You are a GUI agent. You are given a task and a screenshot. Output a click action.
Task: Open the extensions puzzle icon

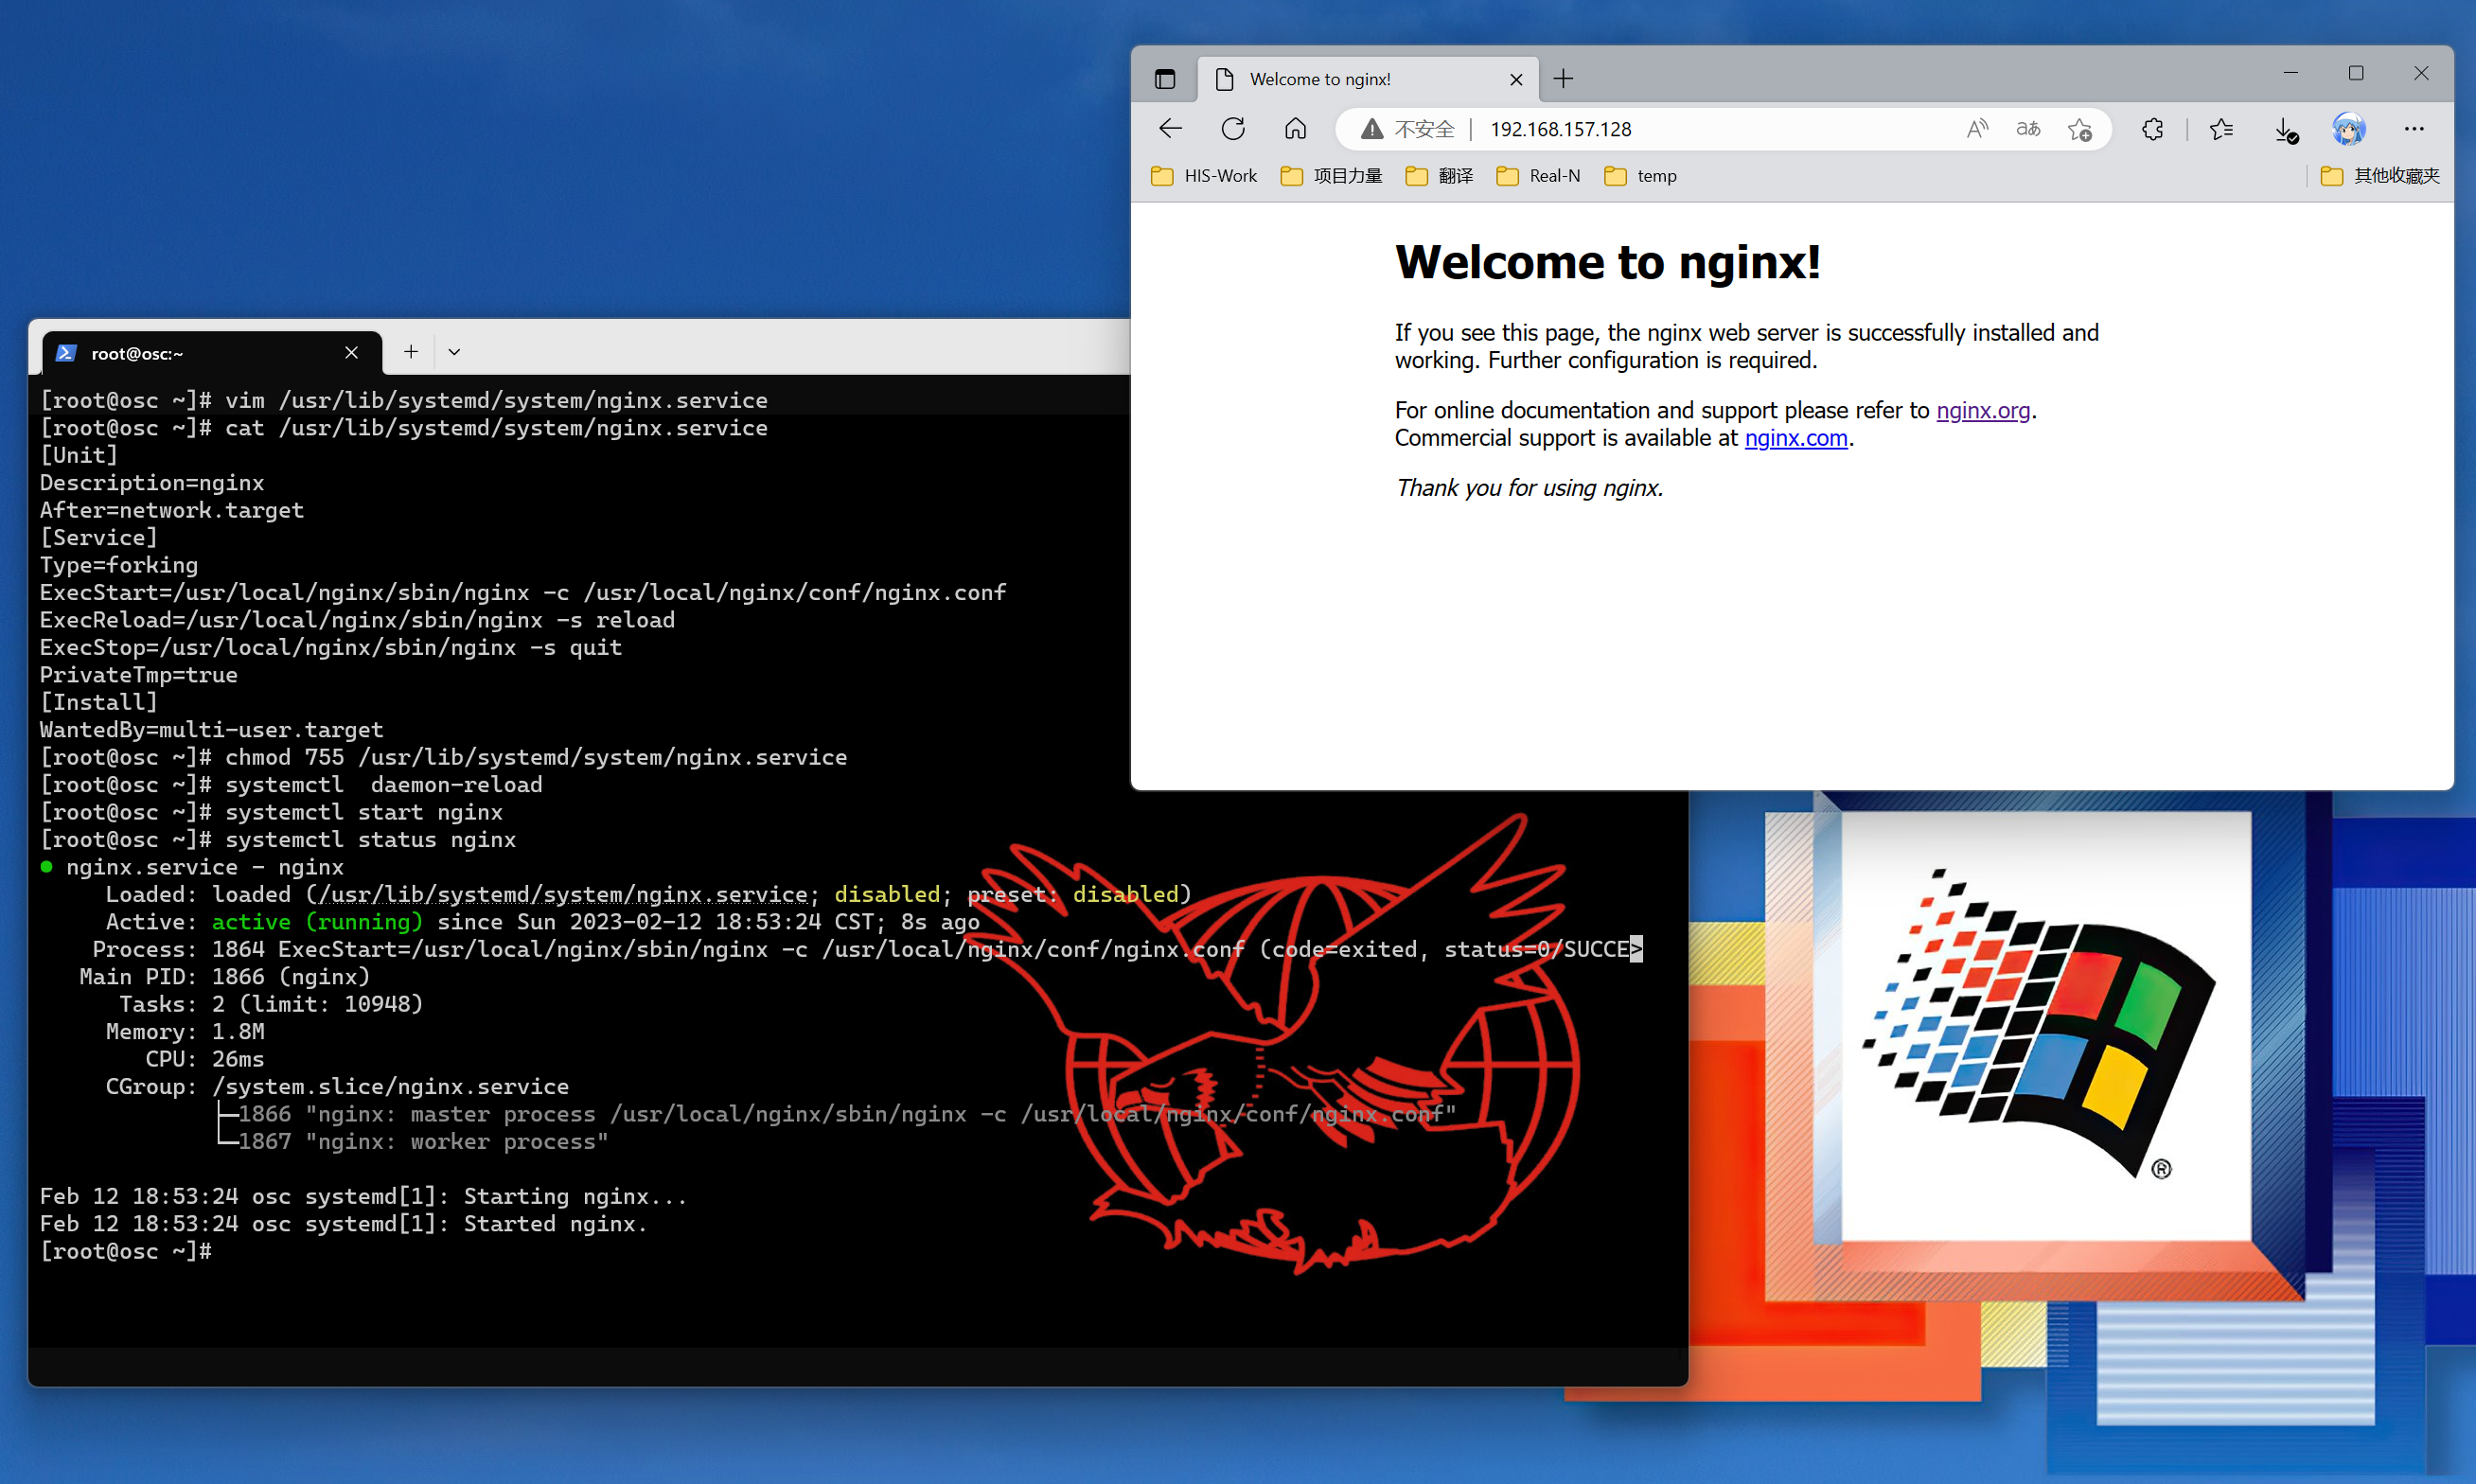coord(2152,129)
